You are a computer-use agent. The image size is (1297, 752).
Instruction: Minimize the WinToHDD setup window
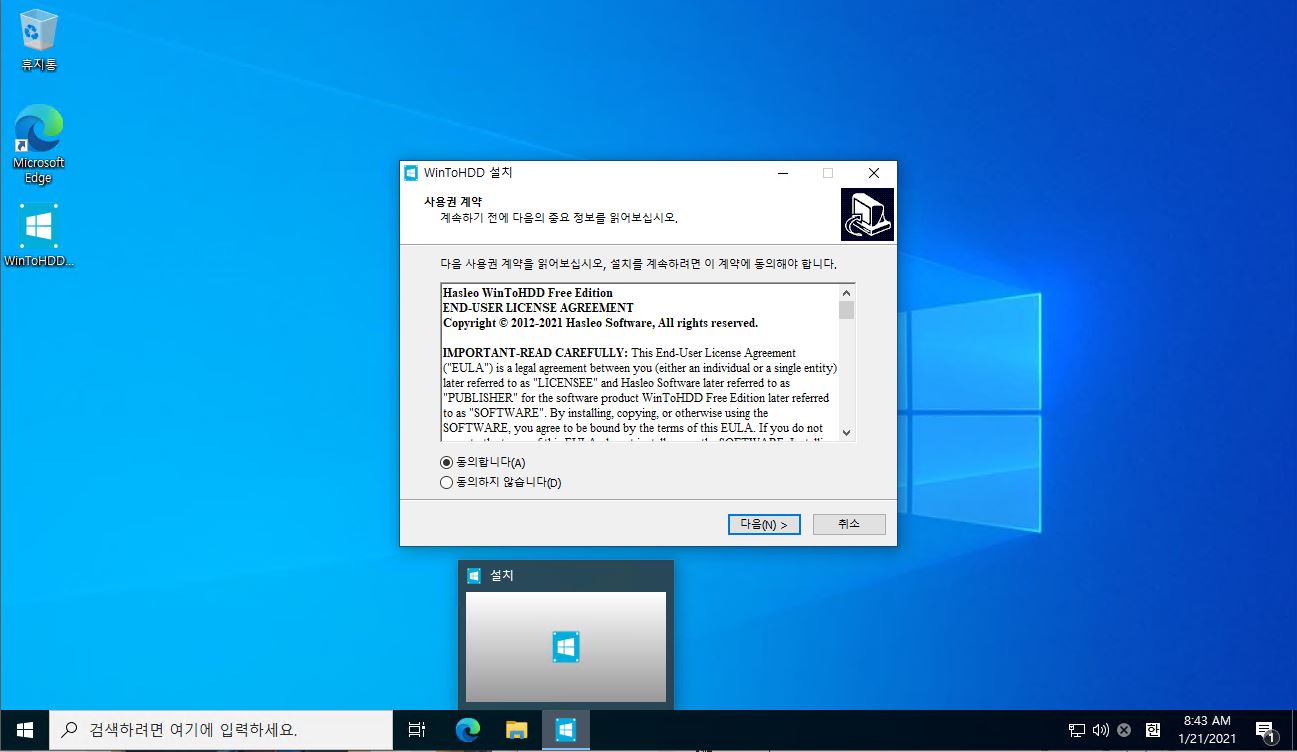[782, 173]
